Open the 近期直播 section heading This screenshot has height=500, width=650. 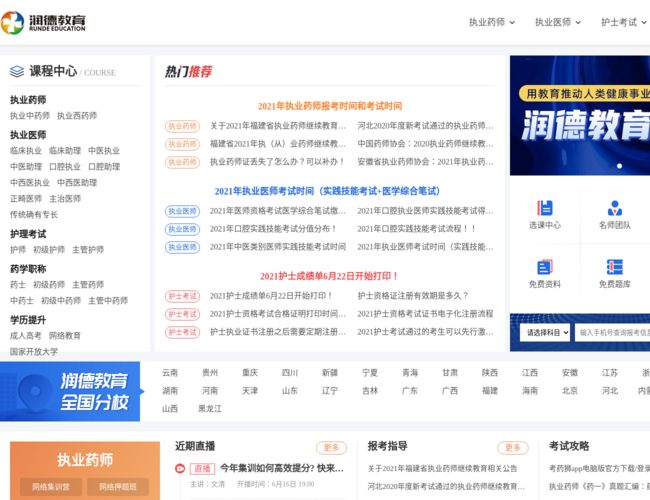pos(195,446)
